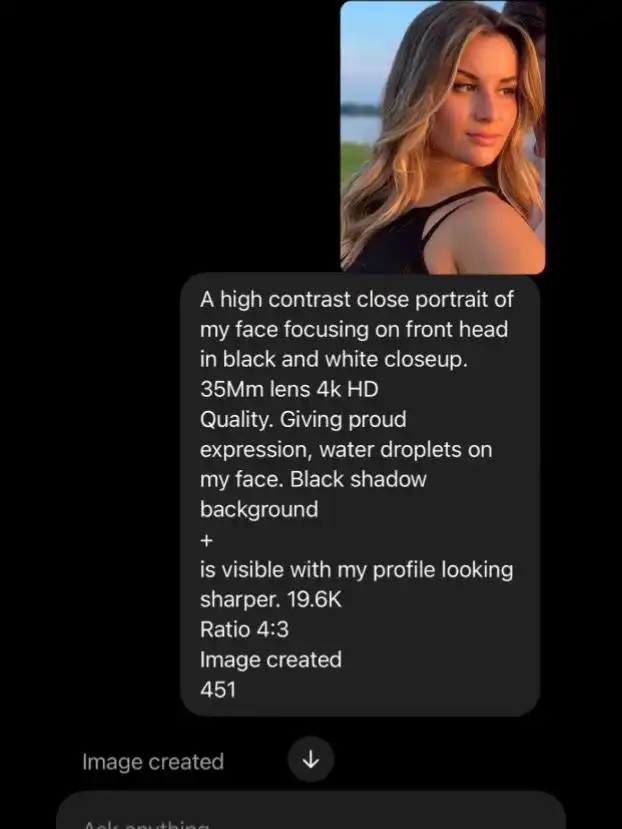The height and width of the screenshot is (829, 622).
Task: Select the 35Mm lens 4k HD line
Action: (289, 389)
